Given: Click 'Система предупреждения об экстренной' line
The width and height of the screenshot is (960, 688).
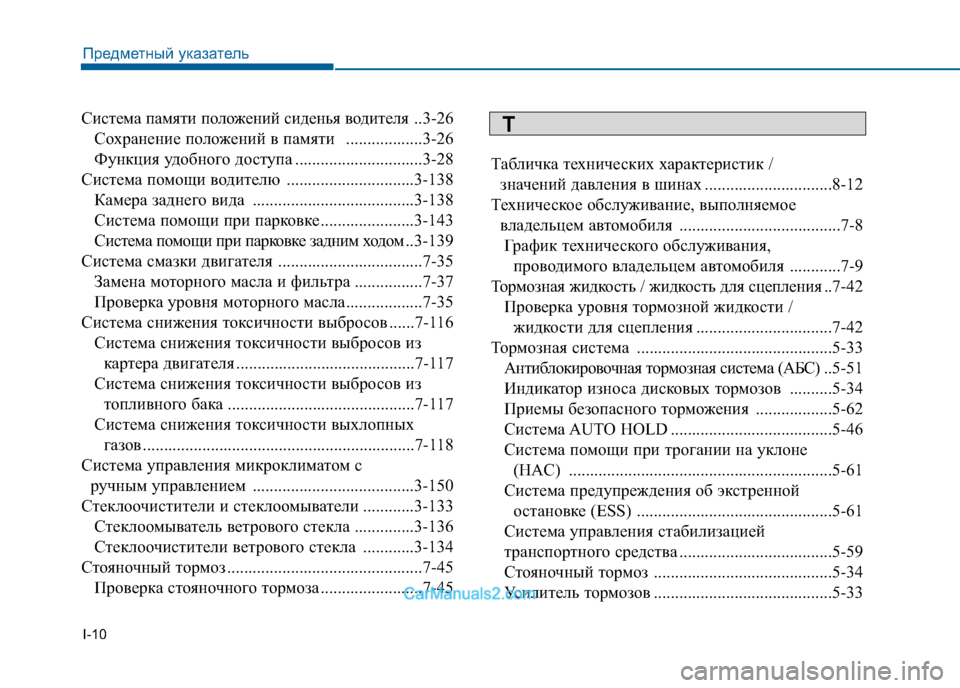Looking at the screenshot, I should (652, 491).
